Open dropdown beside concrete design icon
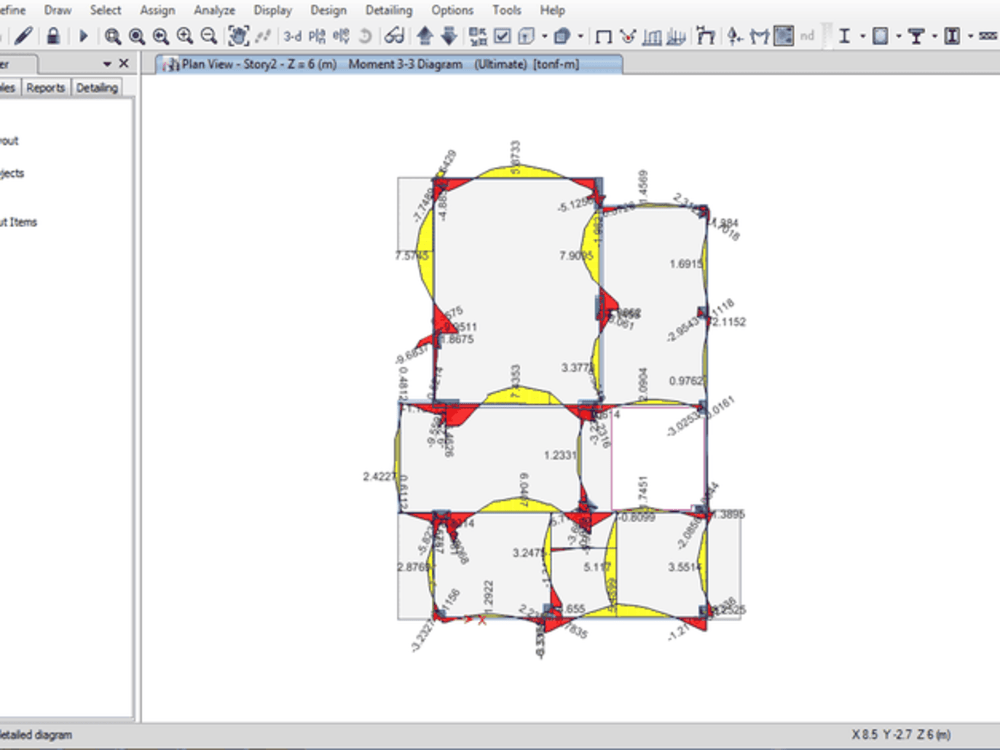Screen dimensions: 1000x750 click(x=898, y=36)
